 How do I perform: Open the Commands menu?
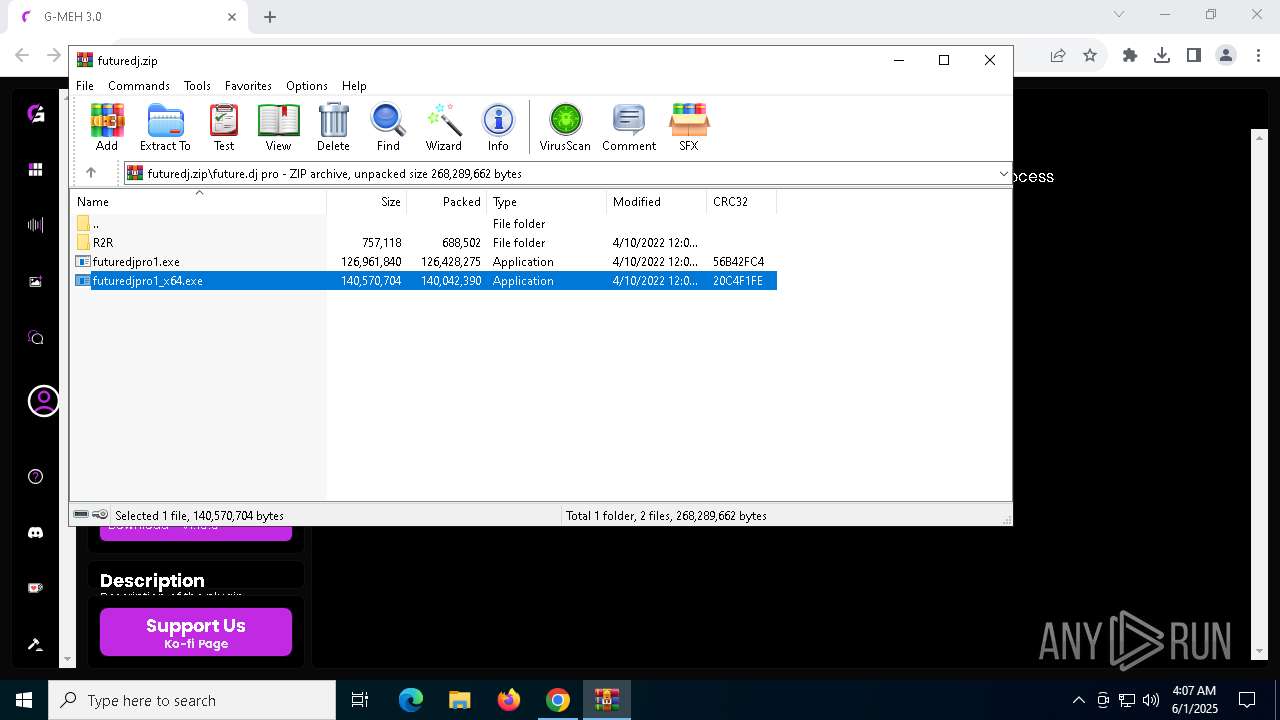point(139,86)
